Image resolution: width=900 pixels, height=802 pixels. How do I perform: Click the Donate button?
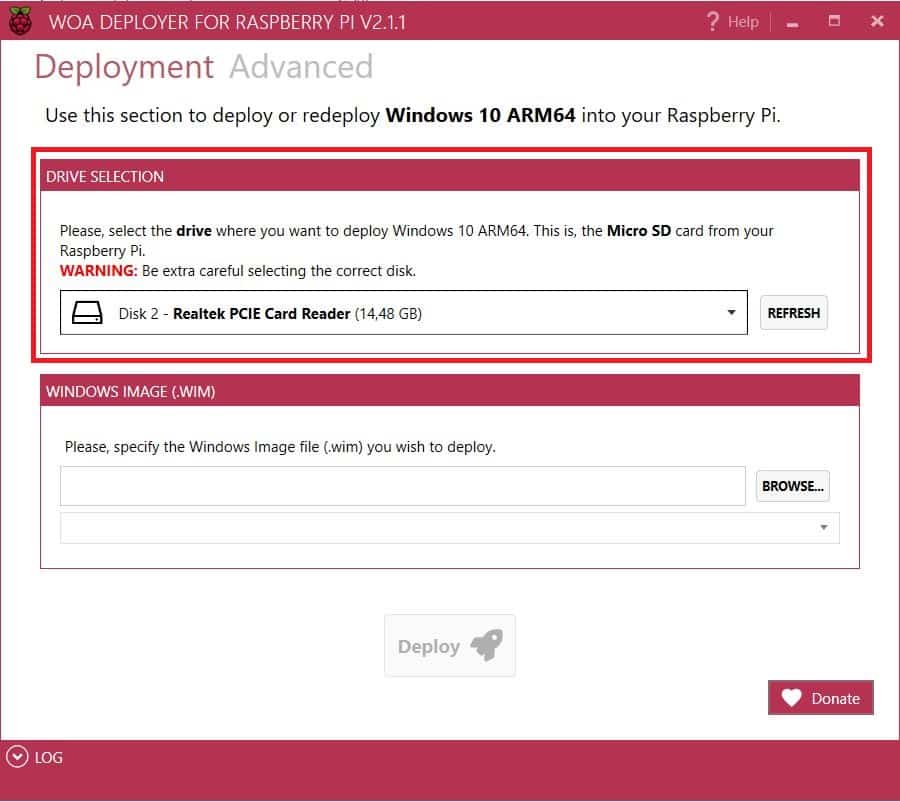coord(820,698)
